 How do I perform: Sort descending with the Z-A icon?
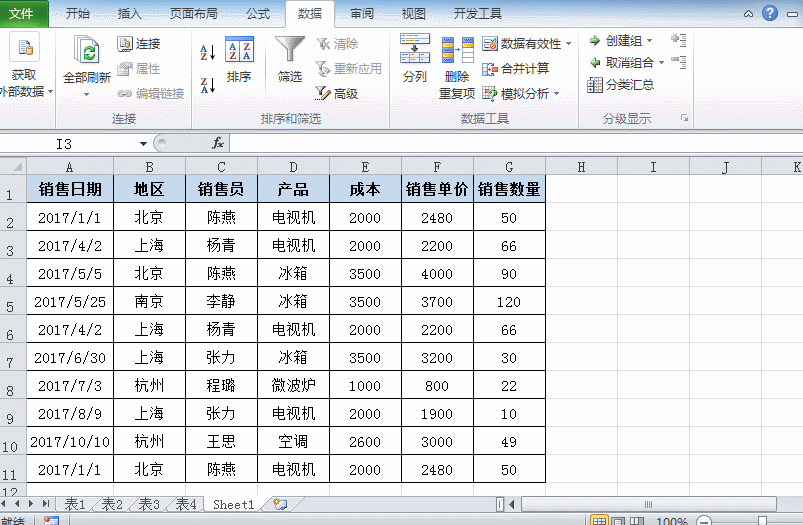[x=207, y=85]
